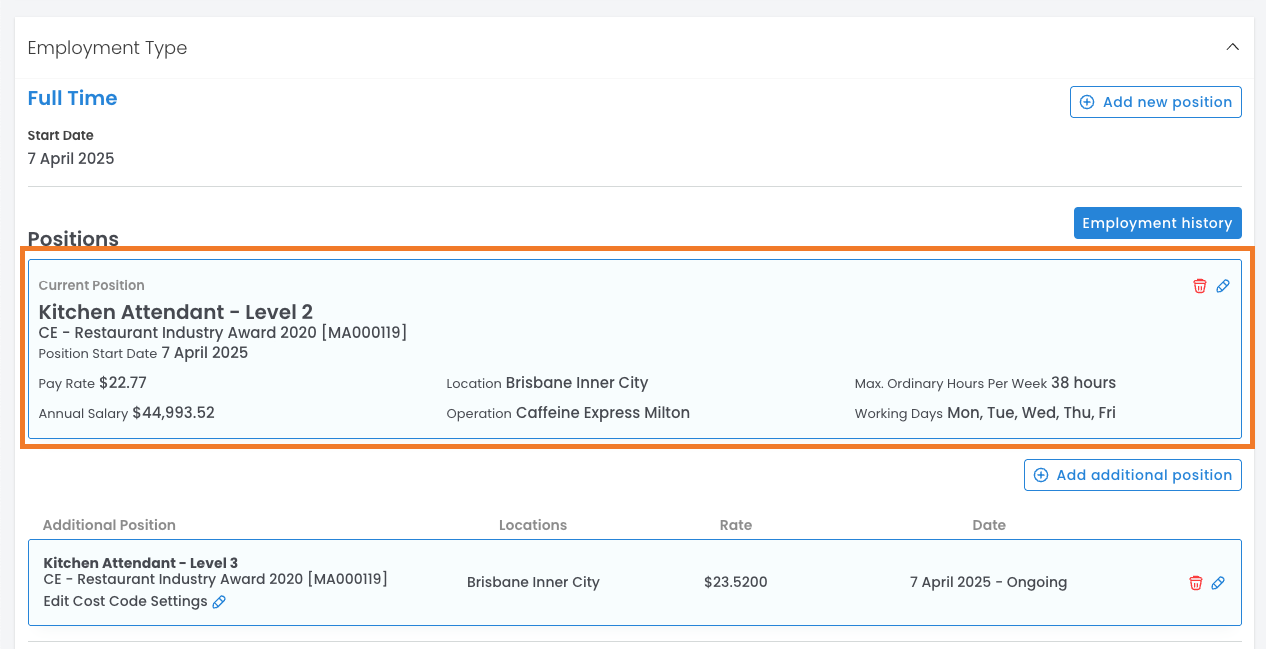
Task: Click the Additional Position column header
Action: coord(109,525)
